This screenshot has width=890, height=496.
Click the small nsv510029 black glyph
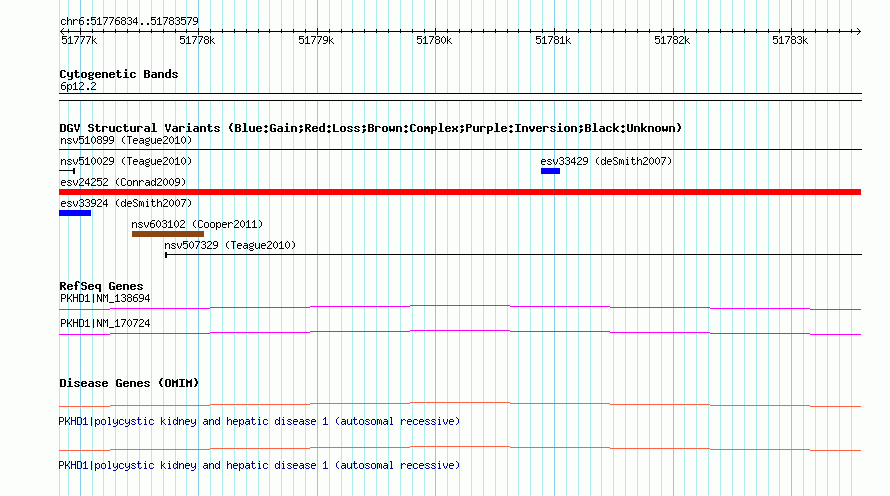coord(67,171)
